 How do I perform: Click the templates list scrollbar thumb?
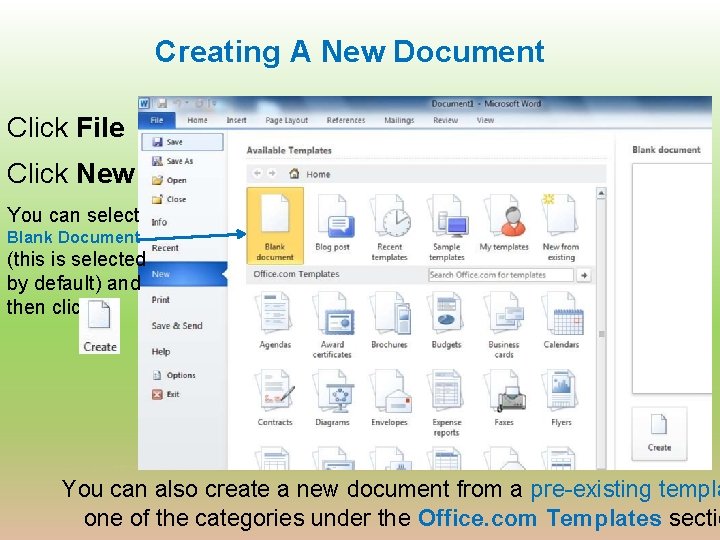(601, 334)
